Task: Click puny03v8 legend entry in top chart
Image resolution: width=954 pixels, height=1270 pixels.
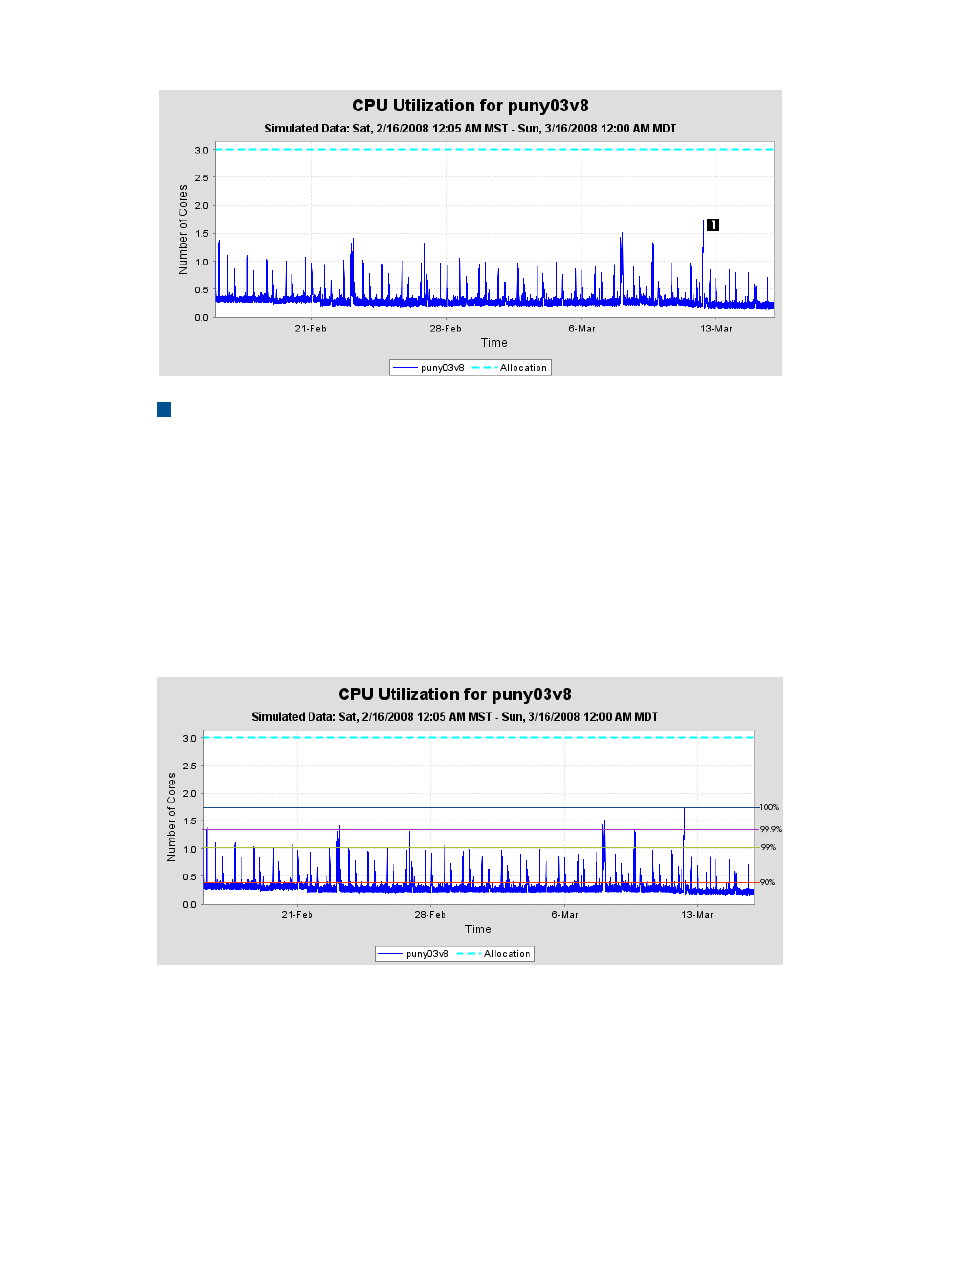Action: (429, 368)
